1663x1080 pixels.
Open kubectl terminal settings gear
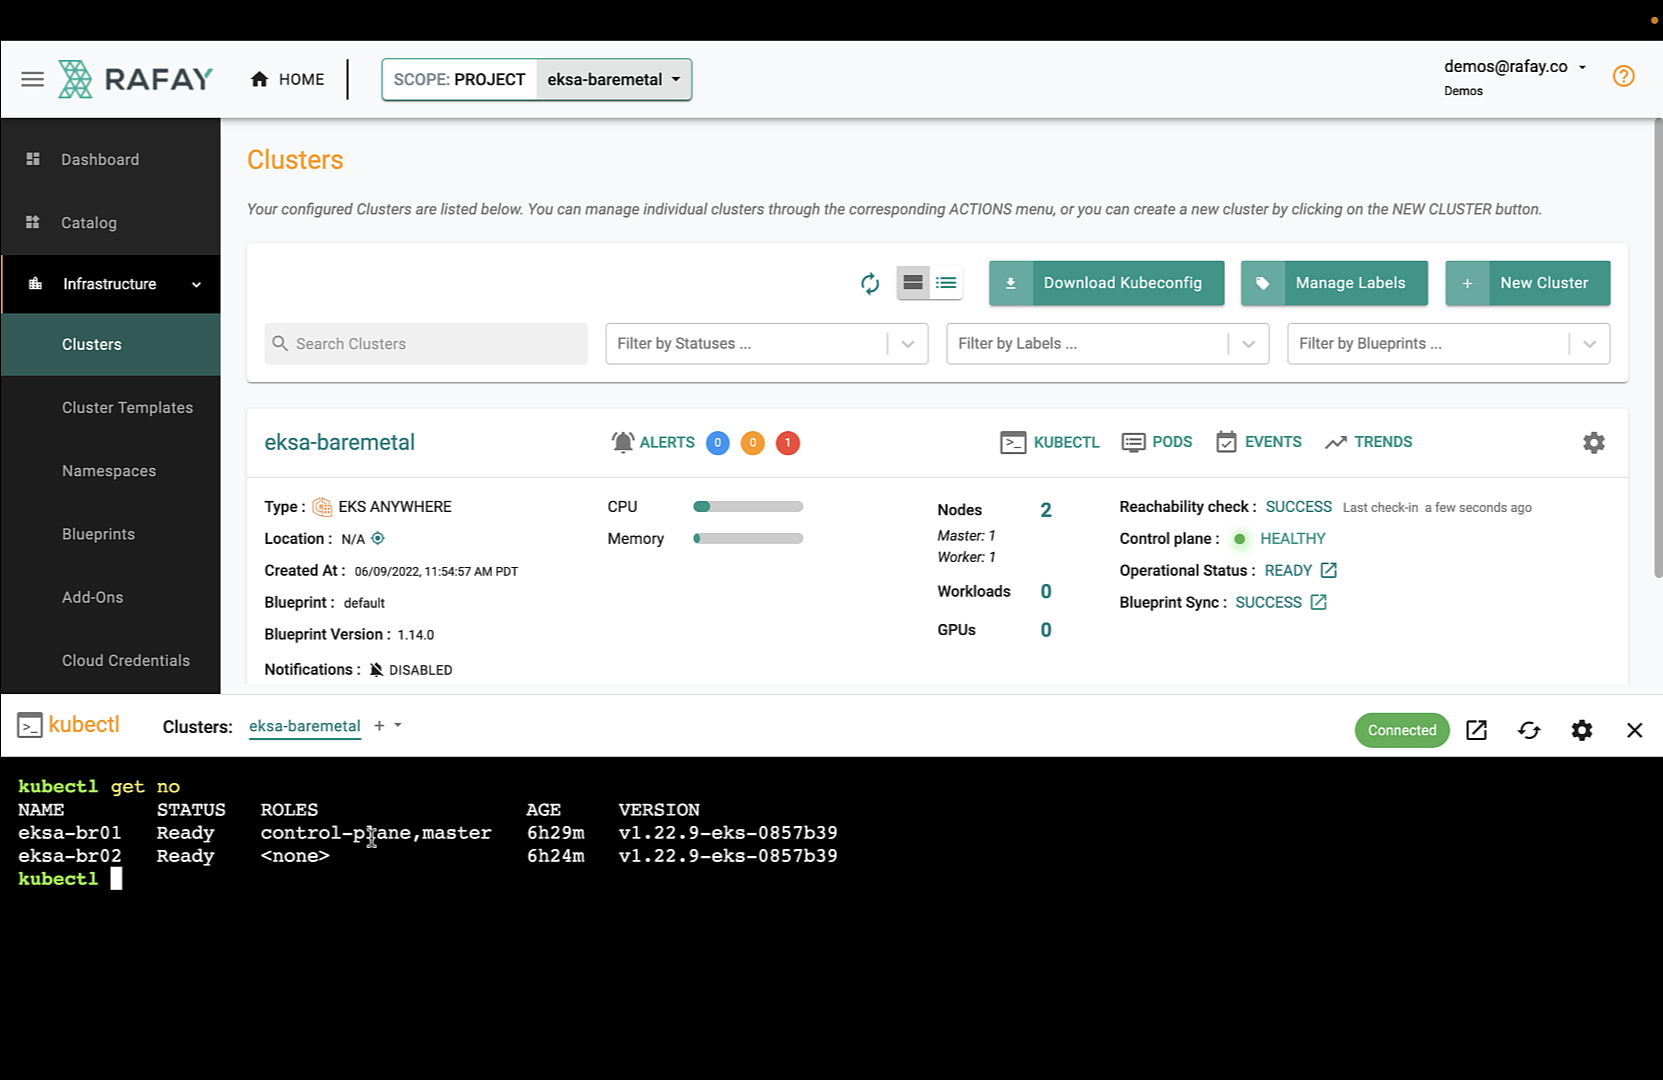pyautogui.click(x=1581, y=730)
